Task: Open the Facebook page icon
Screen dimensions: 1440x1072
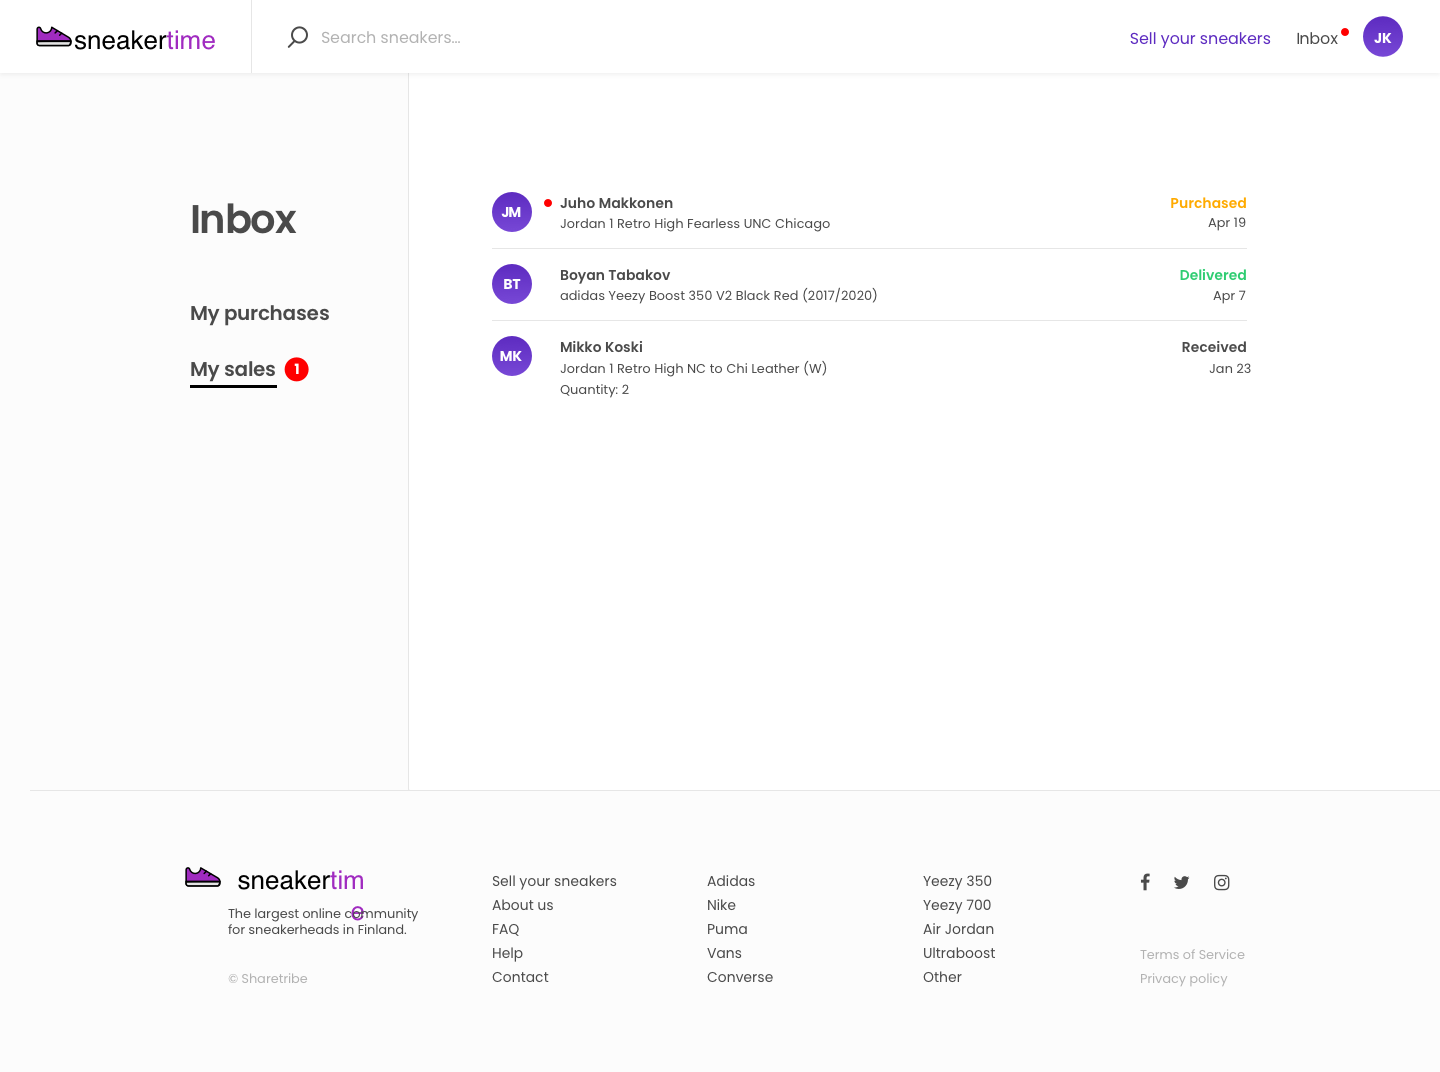Action: click(x=1145, y=882)
